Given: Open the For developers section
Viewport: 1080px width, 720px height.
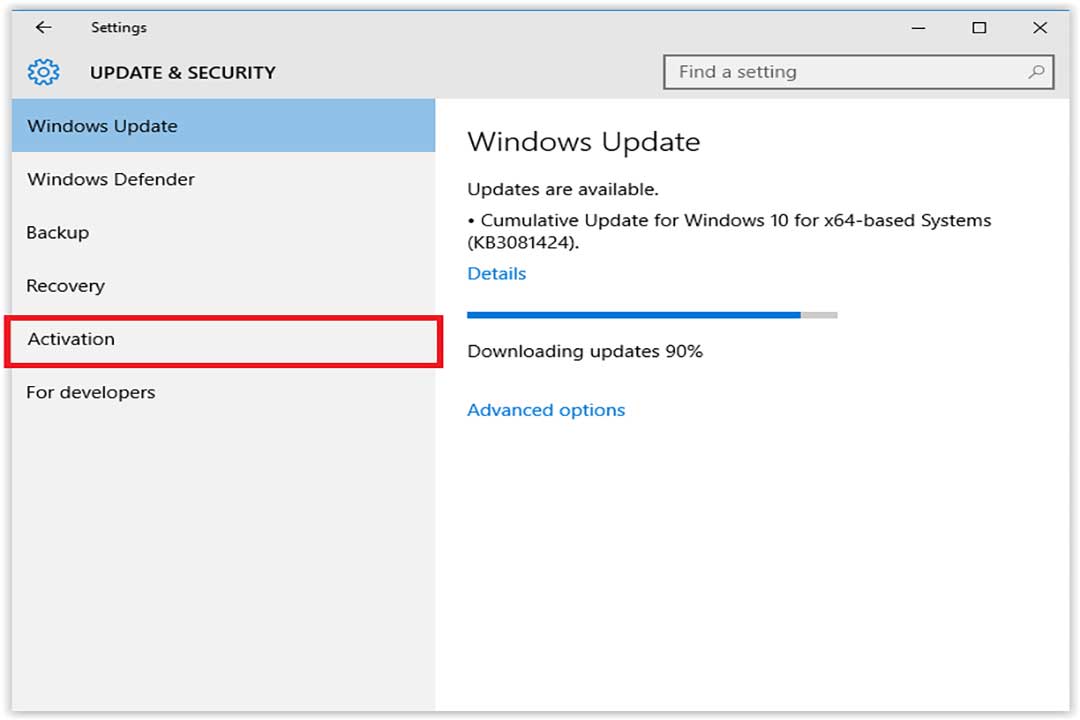Looking at the screenshot, I should (223, 393).
